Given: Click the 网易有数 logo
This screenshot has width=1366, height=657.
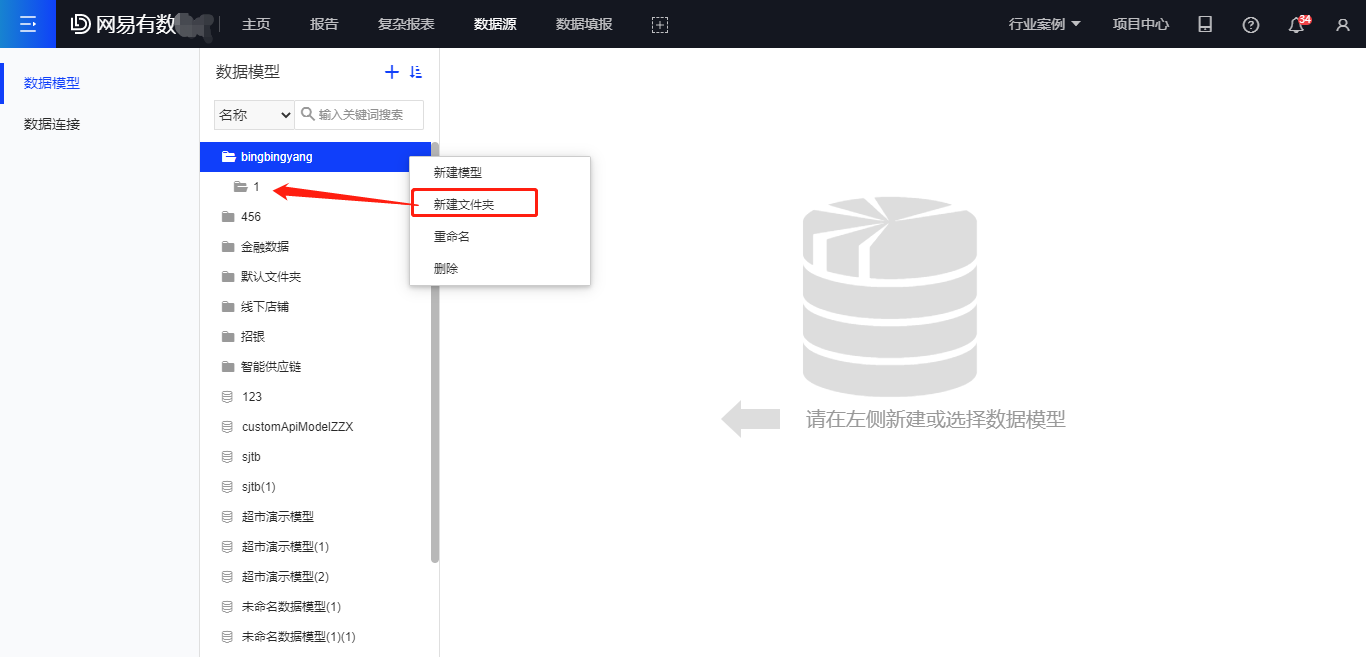Looking at the screenshot, I should point(124,24).
